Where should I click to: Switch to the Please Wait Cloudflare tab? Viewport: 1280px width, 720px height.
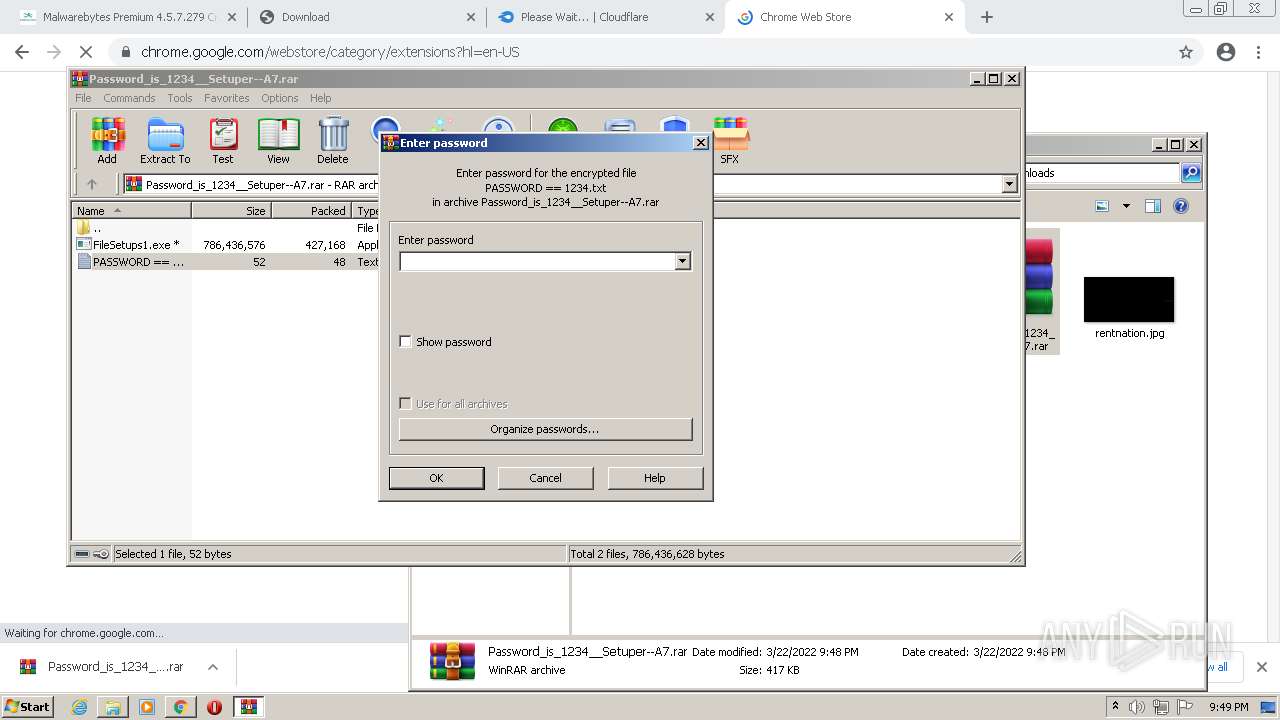606,17
